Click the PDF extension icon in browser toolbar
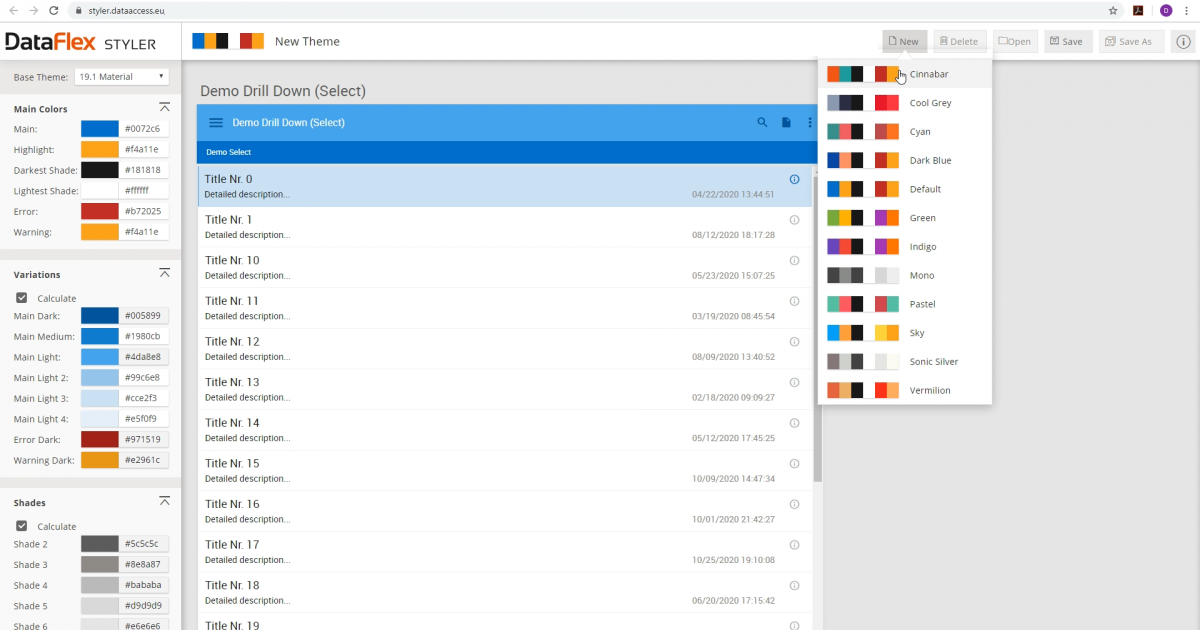 1139,10
